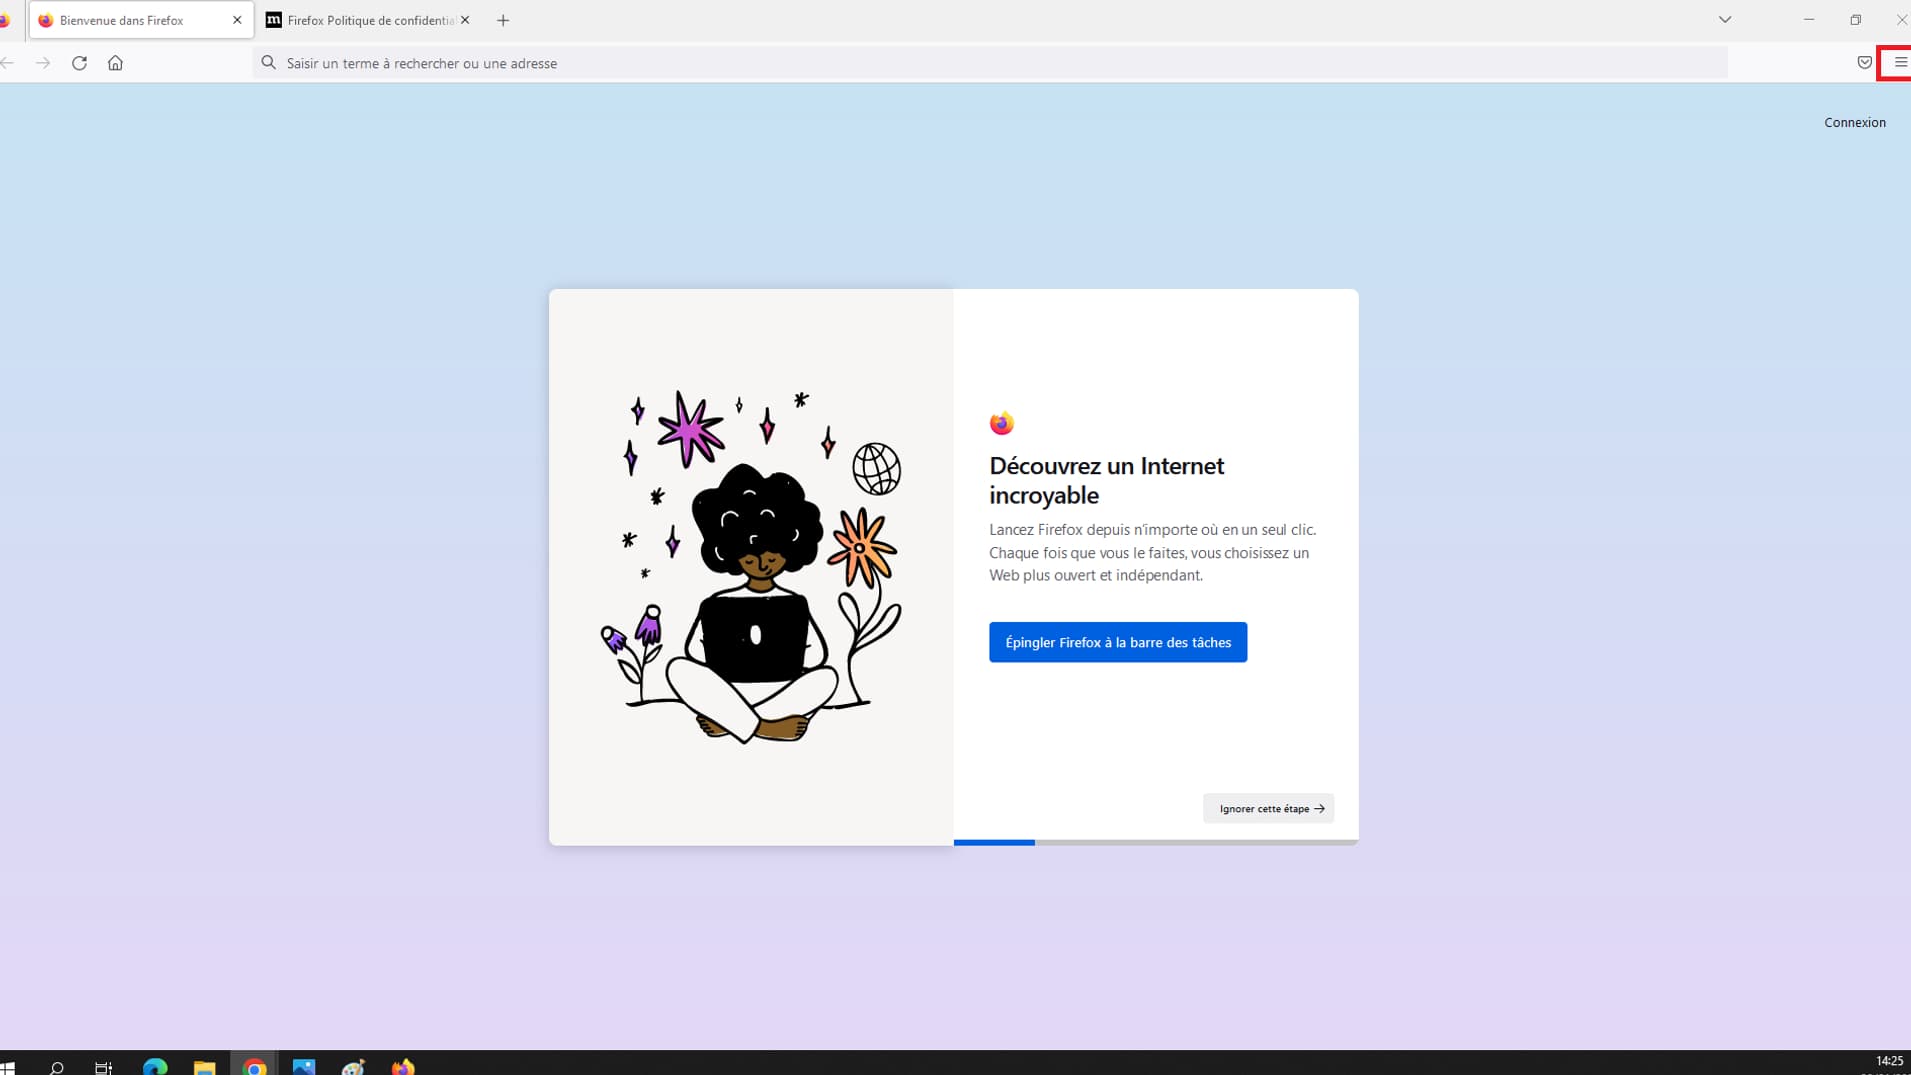Click the search magnifier in the address bar
1911x1075 pixels.
[268, 63]
